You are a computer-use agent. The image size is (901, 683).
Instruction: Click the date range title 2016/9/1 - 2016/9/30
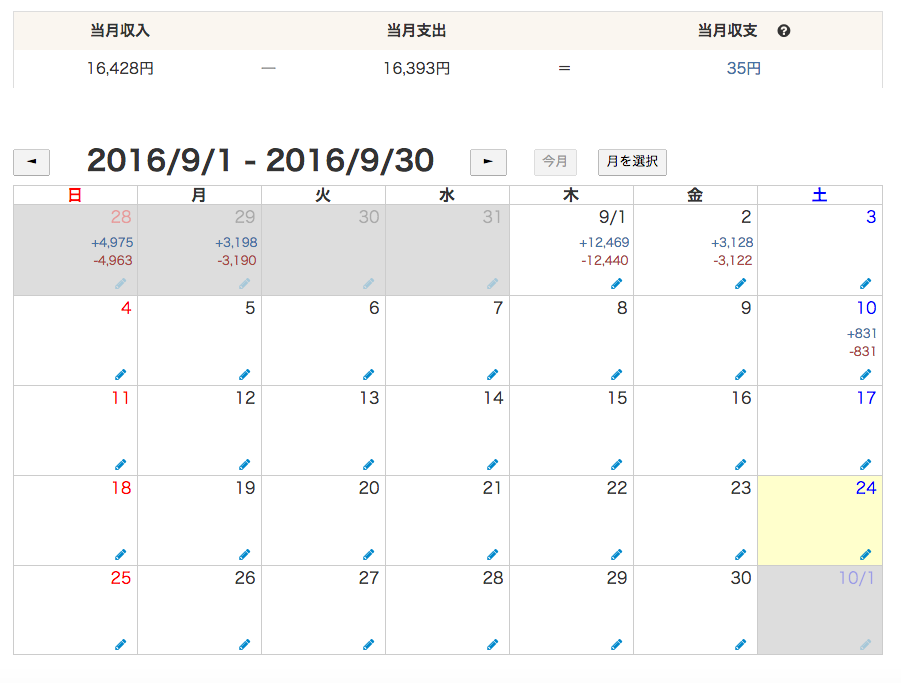[x=260, y=160]
